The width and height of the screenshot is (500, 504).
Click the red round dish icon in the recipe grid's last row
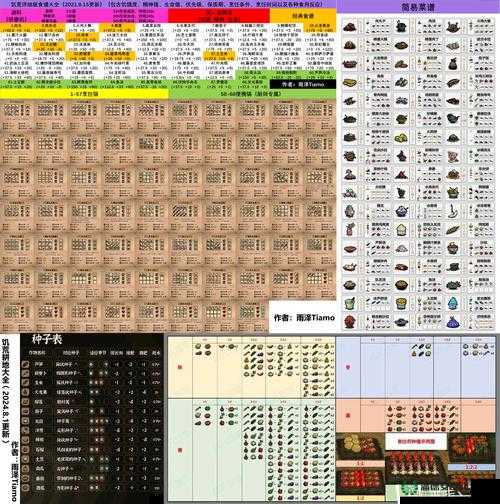pyautogui.click(x=350, y=321)
